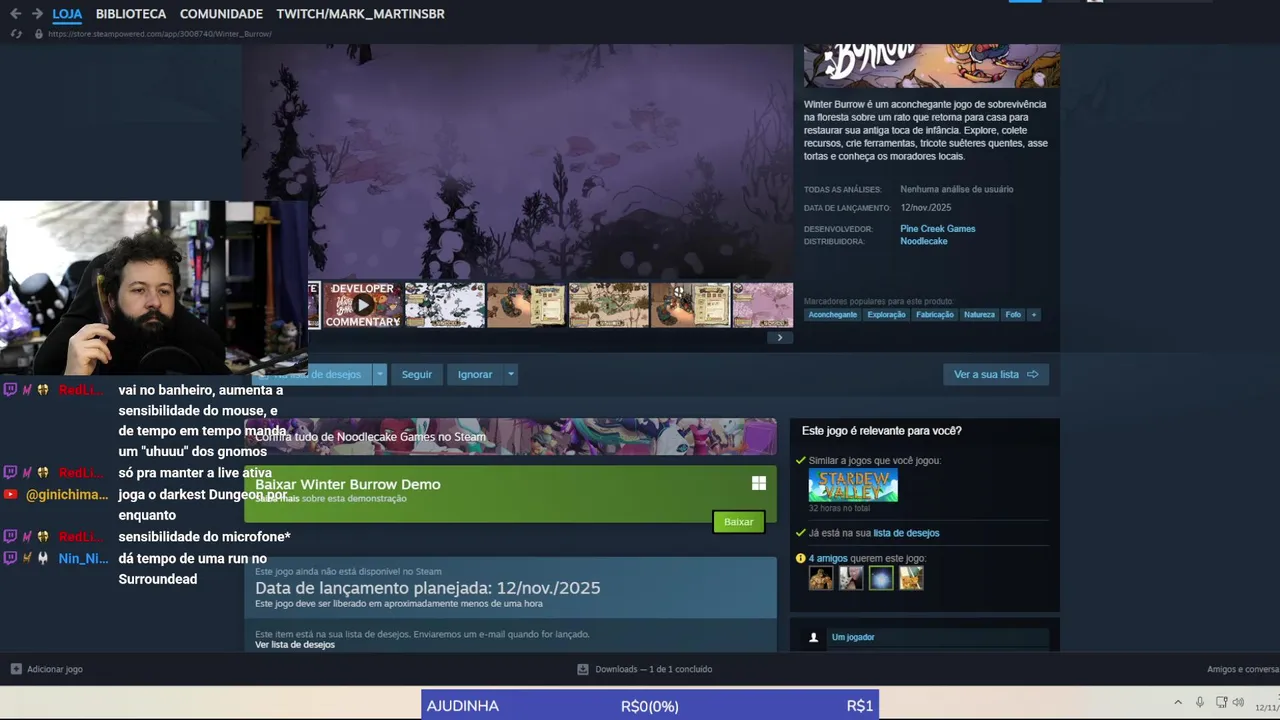Open the COMUNIDADE tab
Image resolution: width=1280 pixels, height=720 pixels.
click(221, 14)
